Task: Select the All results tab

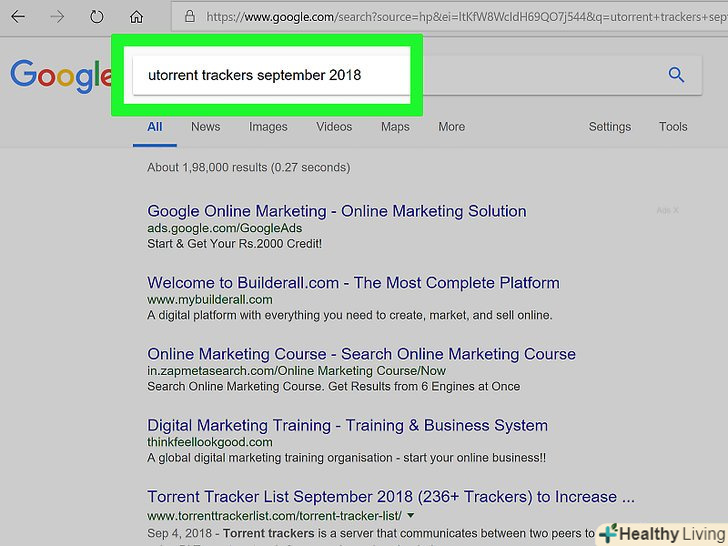Action: point(155,127)
